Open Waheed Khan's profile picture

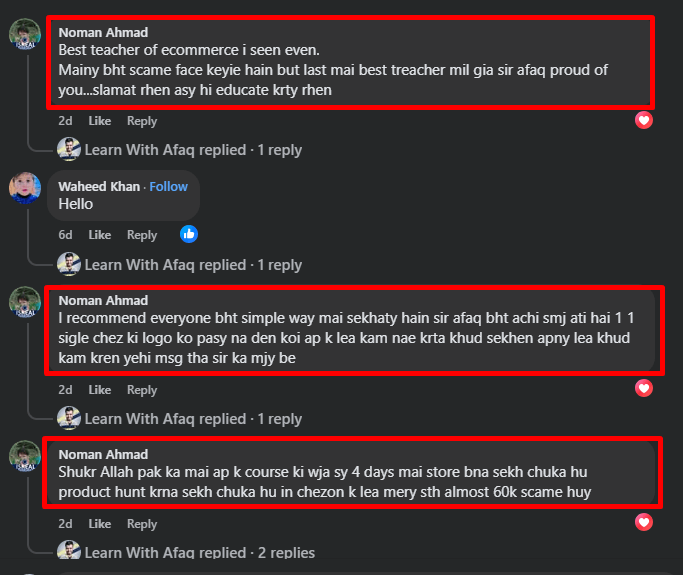[x=25, y=188]
